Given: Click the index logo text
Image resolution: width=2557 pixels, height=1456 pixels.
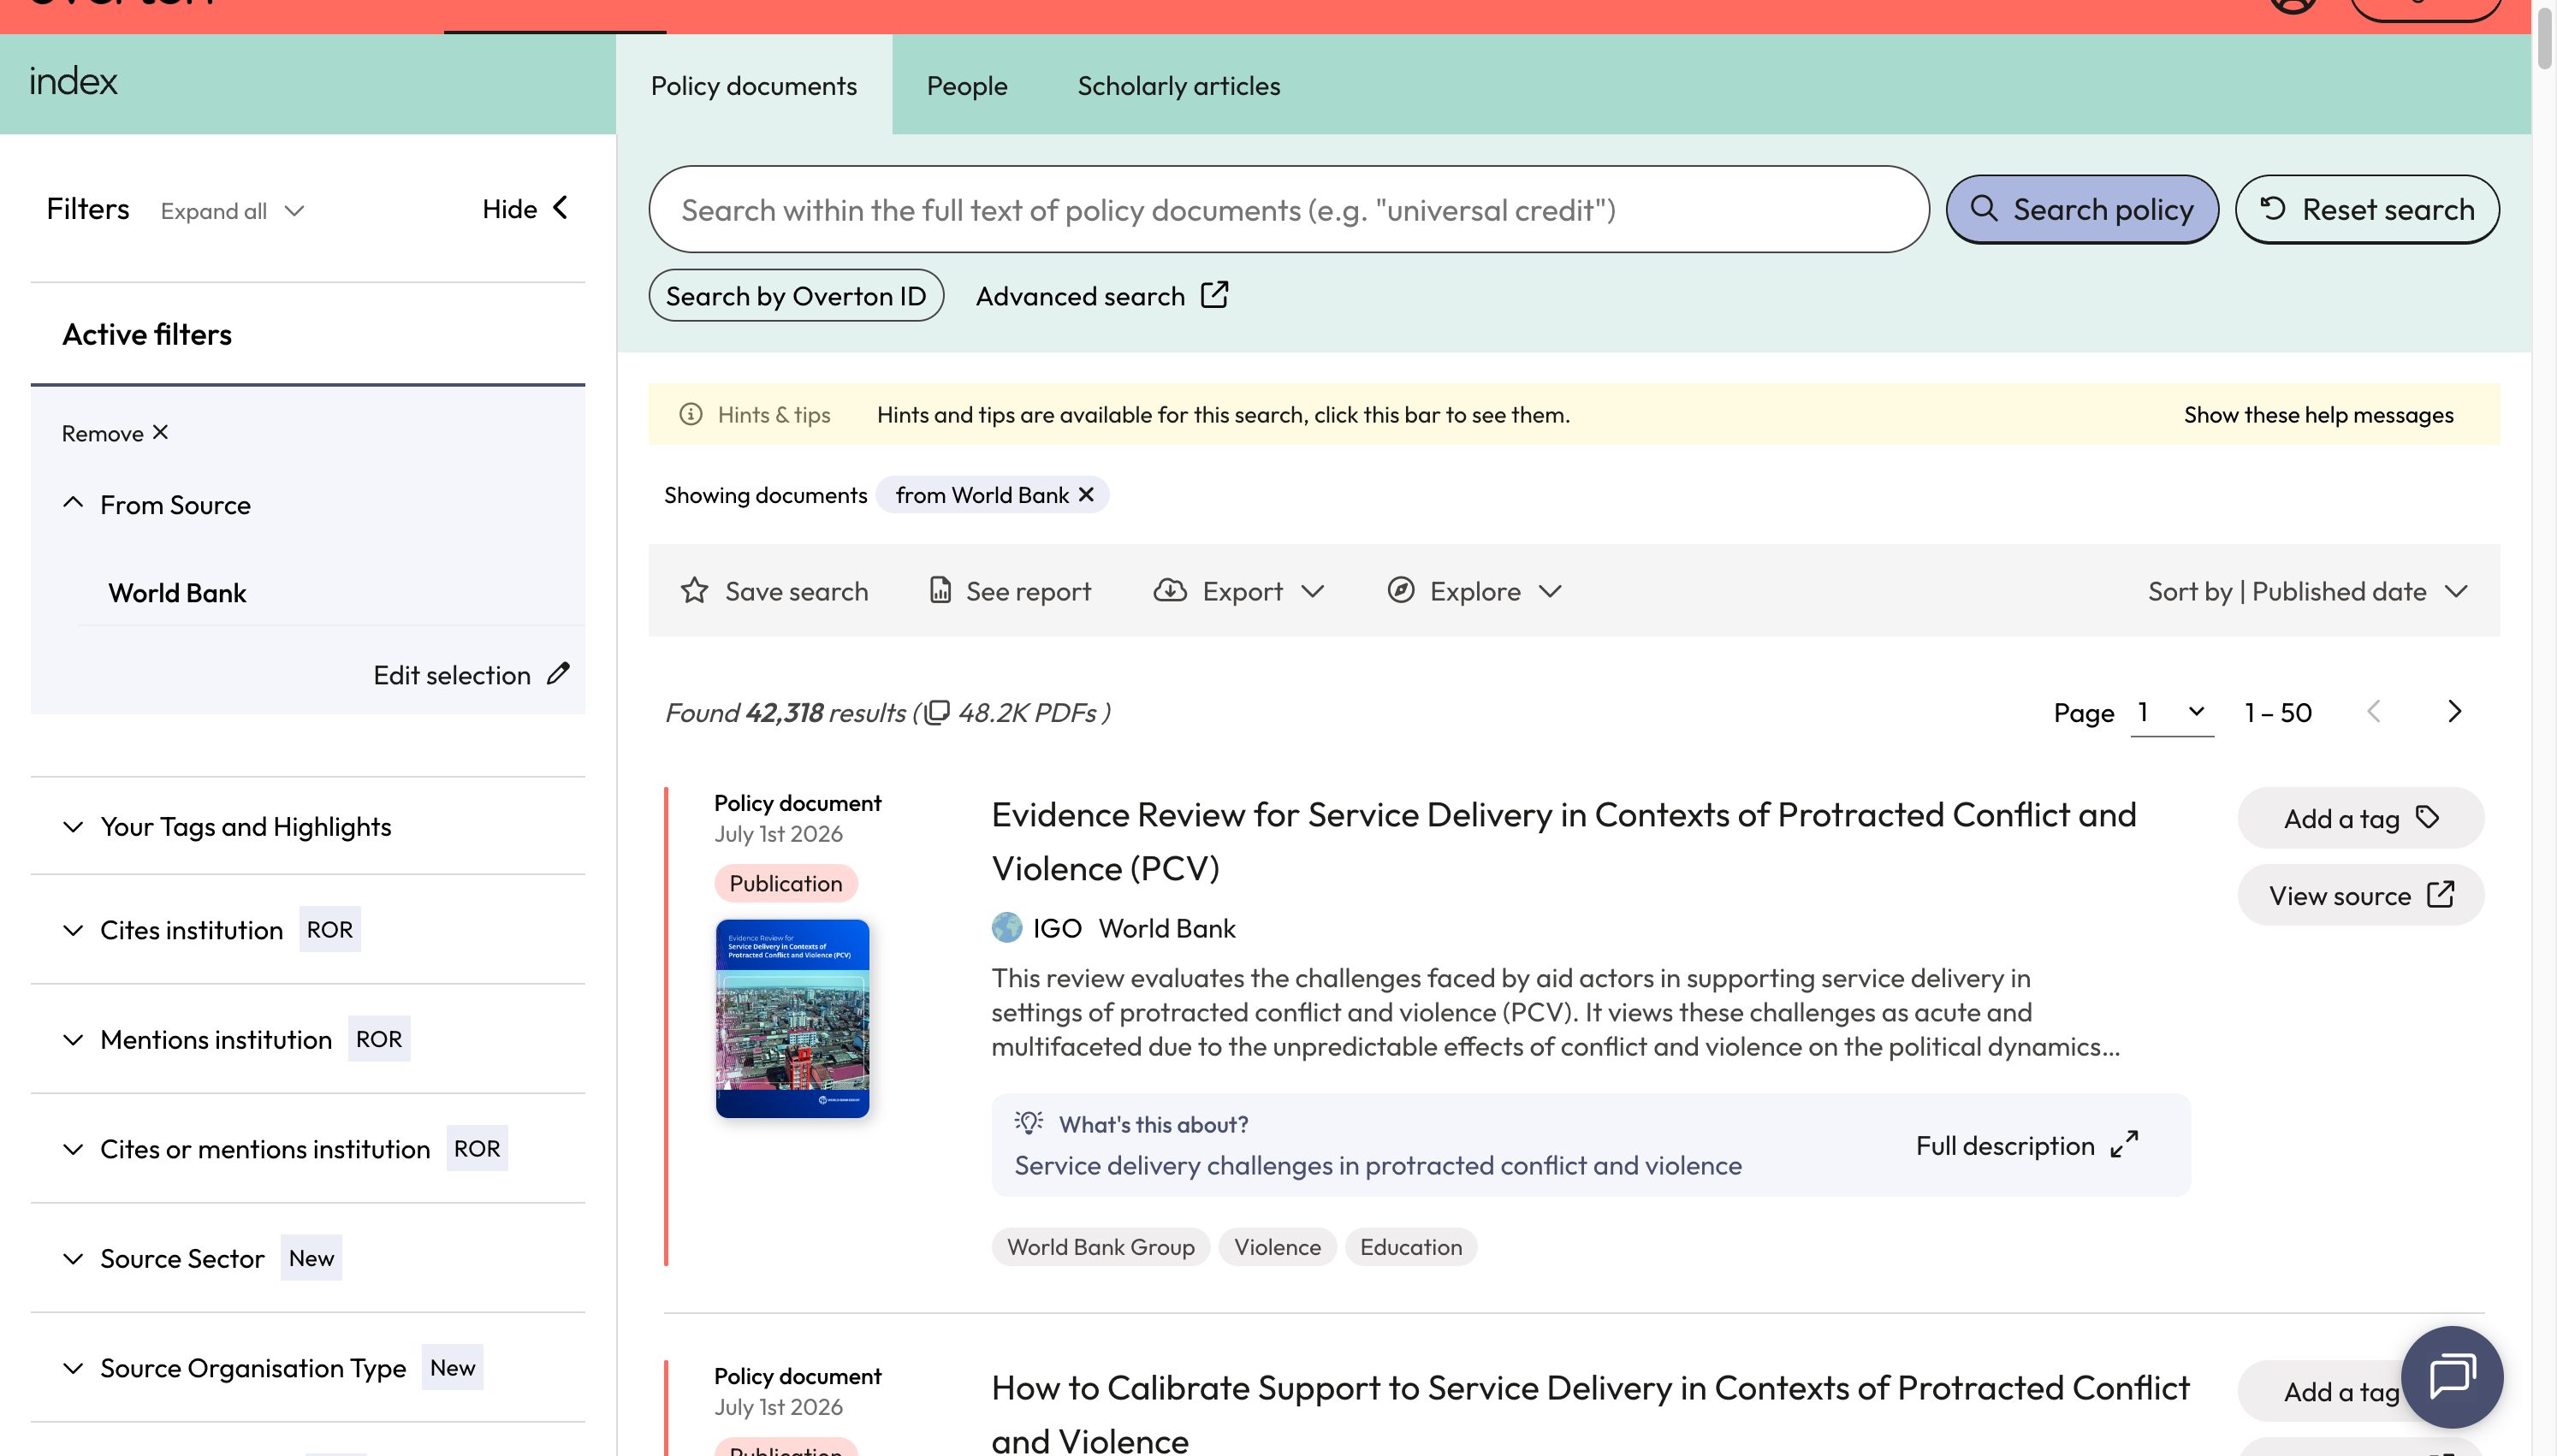Looking at the screenshot, I should pos(73,81).
